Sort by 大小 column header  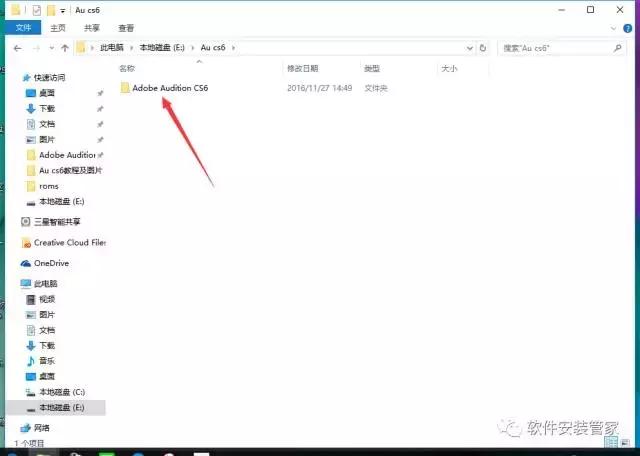tap(449, 69)
